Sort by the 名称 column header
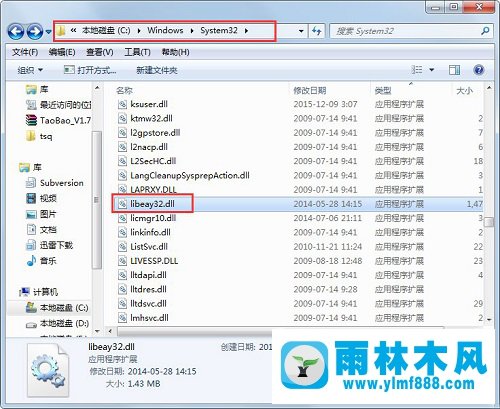This screenshot has width=500, height=409. pyautogui.click(x=124, y=90)
